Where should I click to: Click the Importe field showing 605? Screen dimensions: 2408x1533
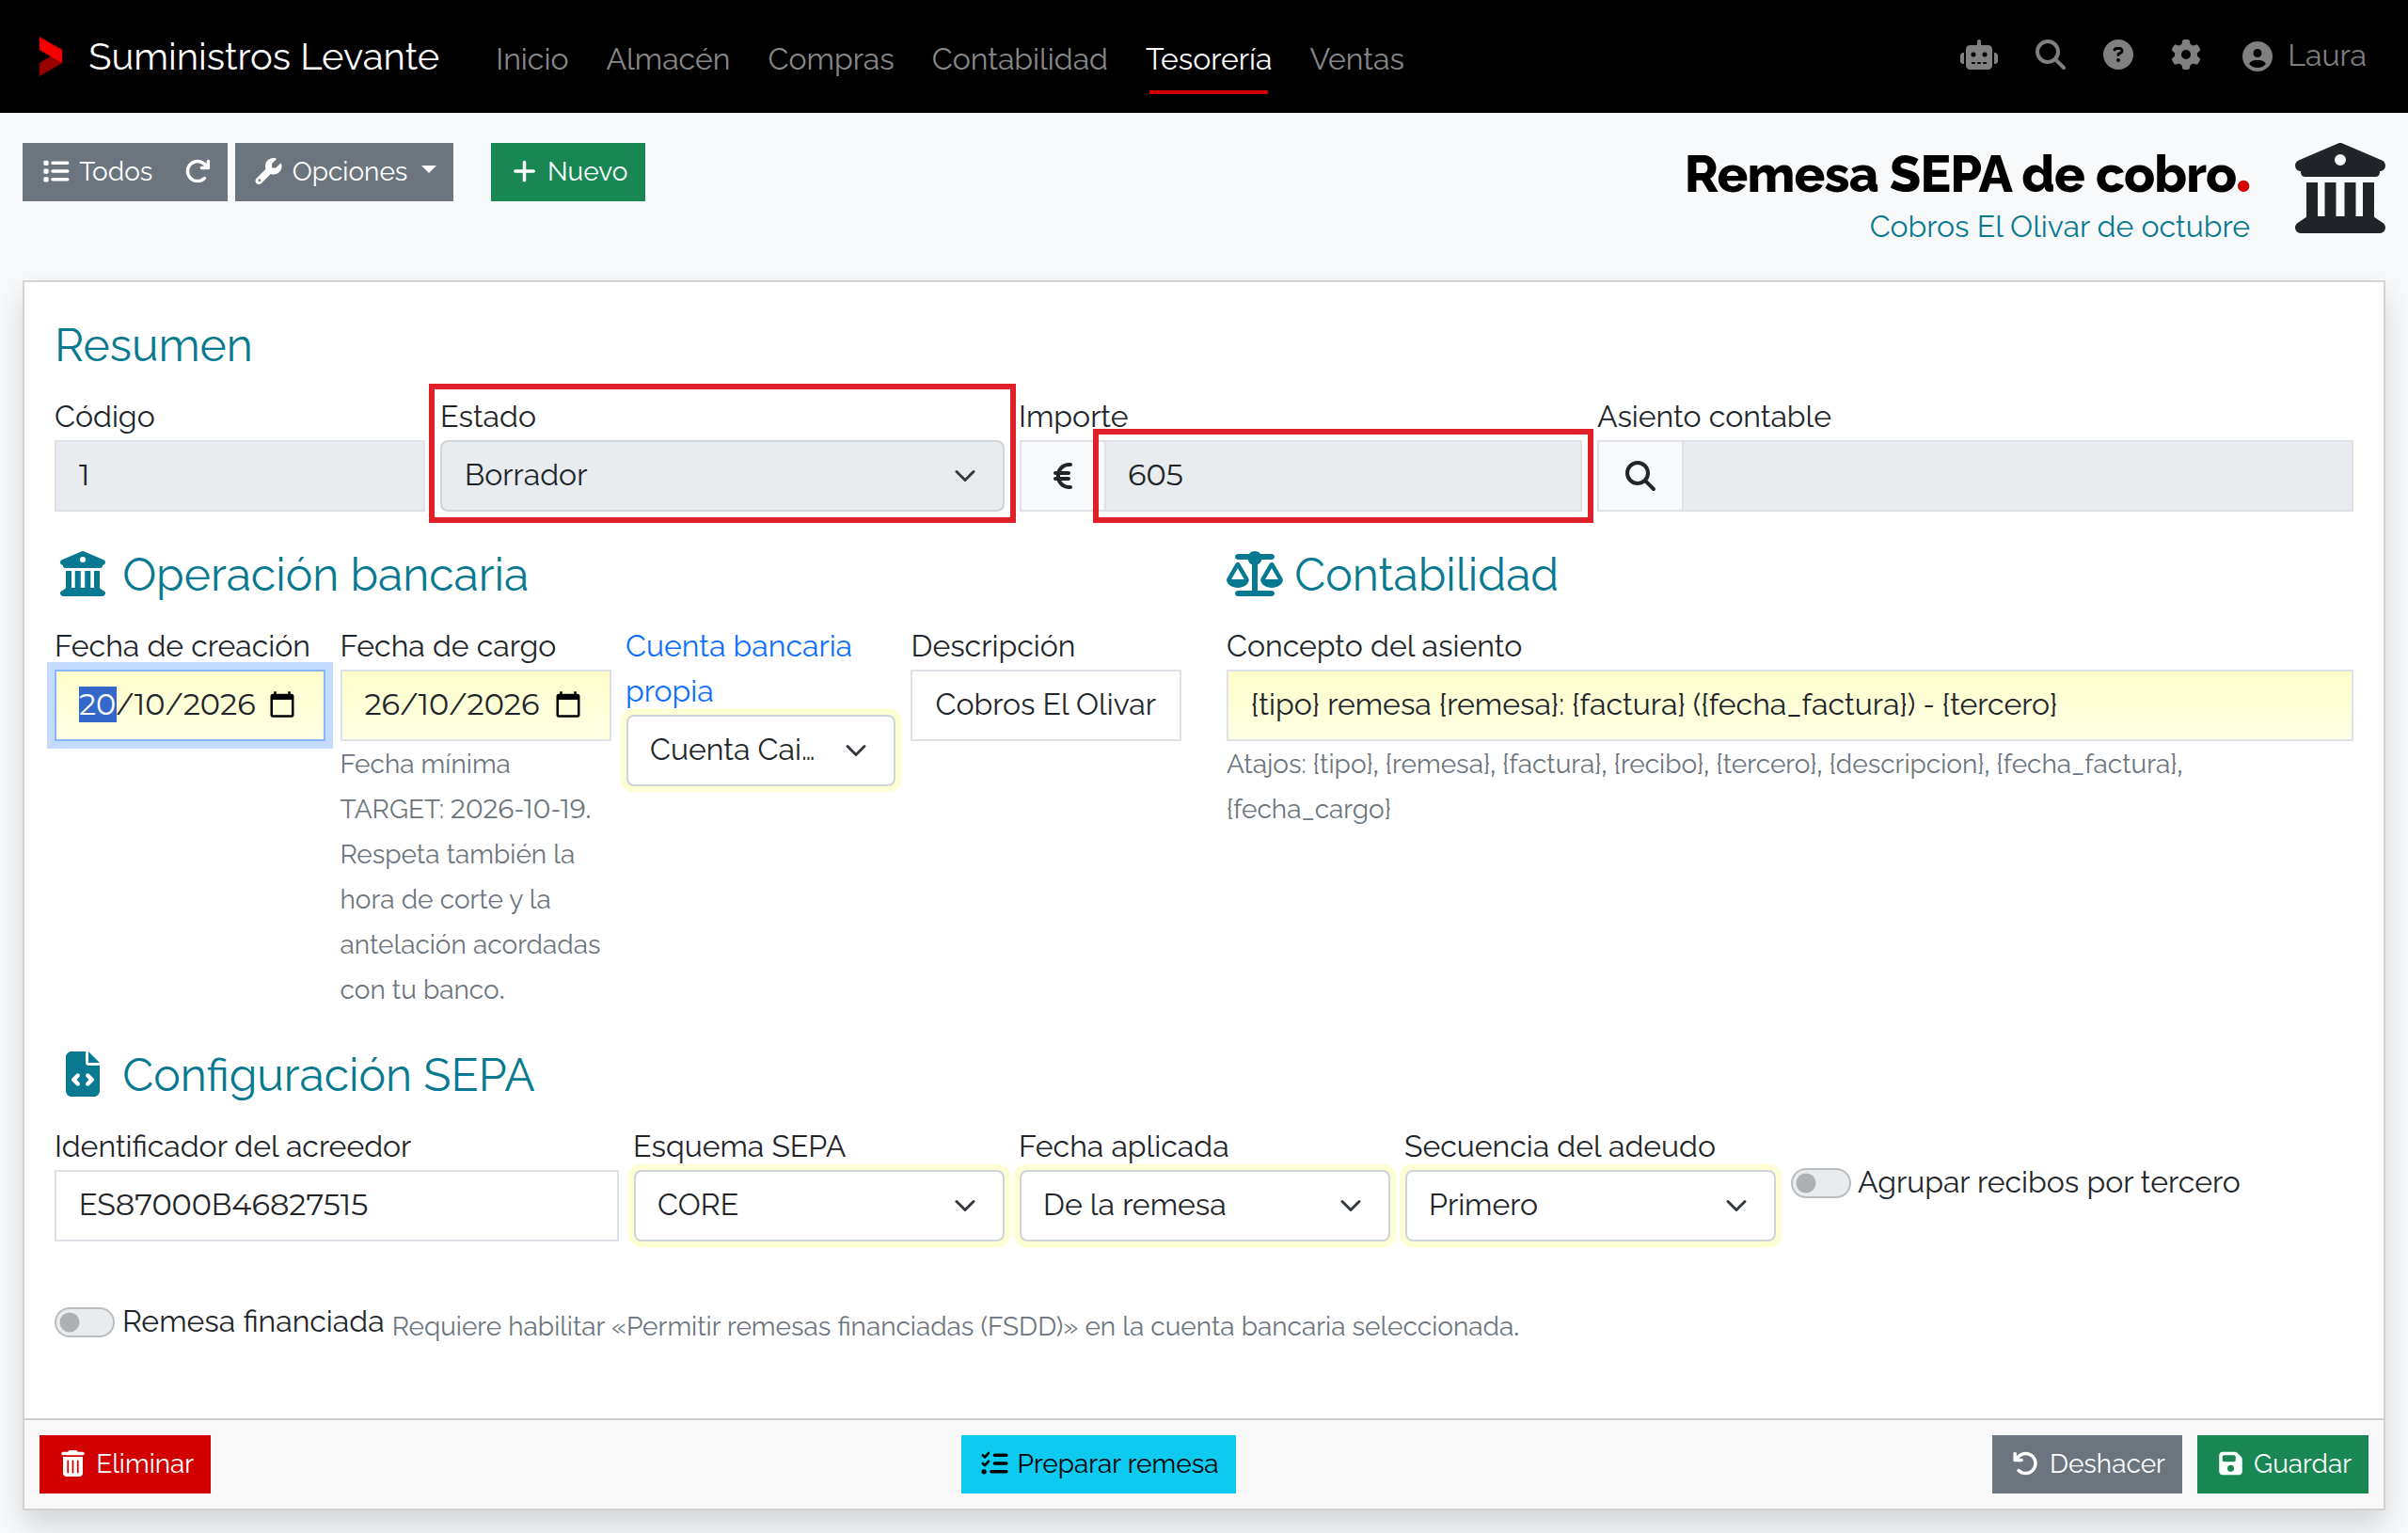(1342, 476)
